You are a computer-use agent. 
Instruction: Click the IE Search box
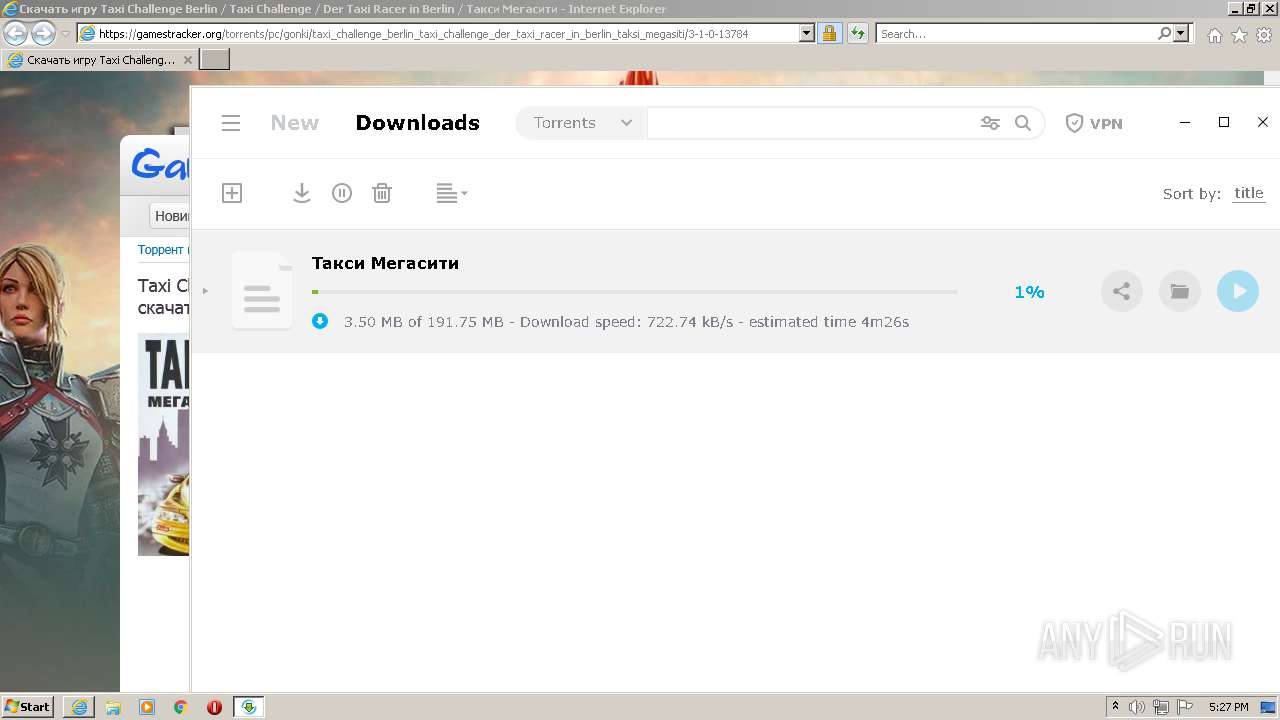(x=1015, y=33)
